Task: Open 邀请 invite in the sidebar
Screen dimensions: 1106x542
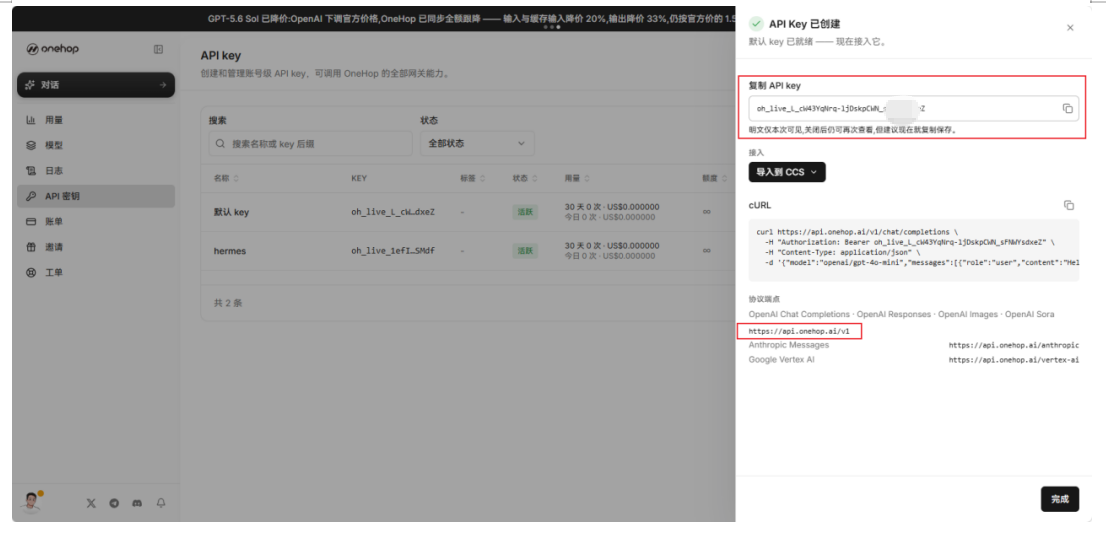Action: point(96,247)
